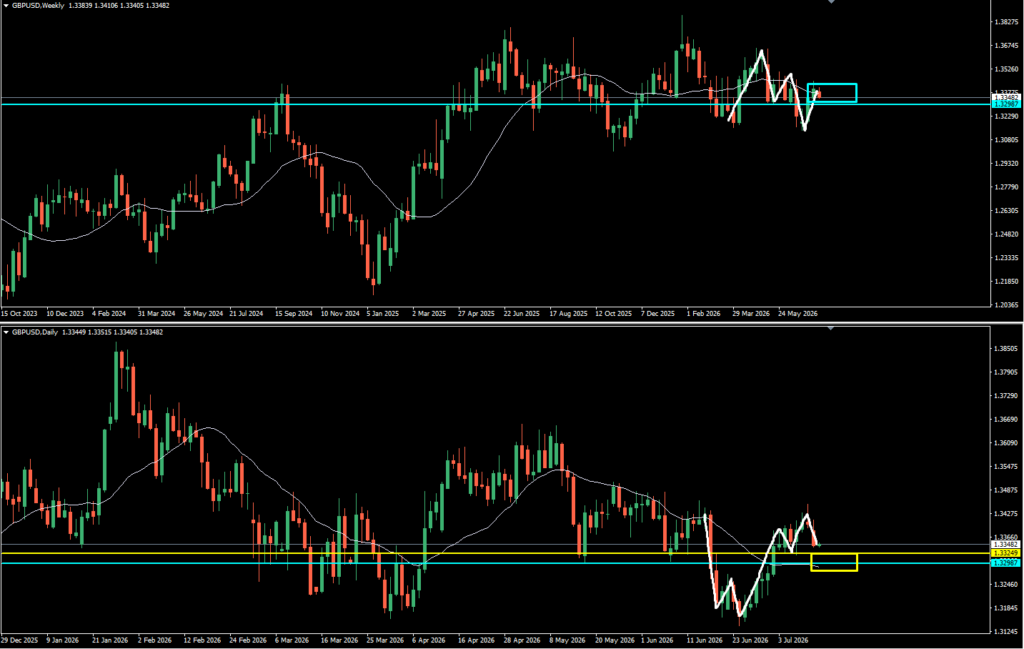Click the 4 Feb 2024 date on the Weekly time axis
This screenshot has height=649, width=1024.
pos(110,313)
